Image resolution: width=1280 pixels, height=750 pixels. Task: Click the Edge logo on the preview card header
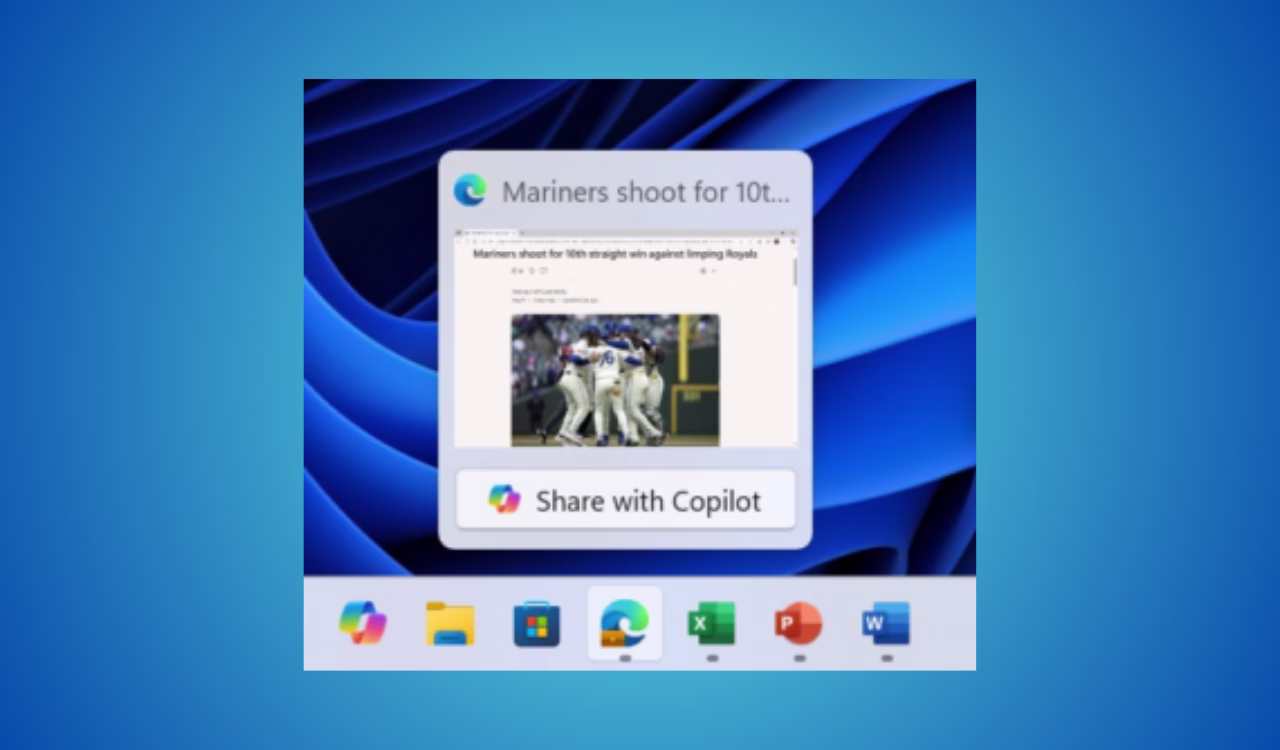468,190
